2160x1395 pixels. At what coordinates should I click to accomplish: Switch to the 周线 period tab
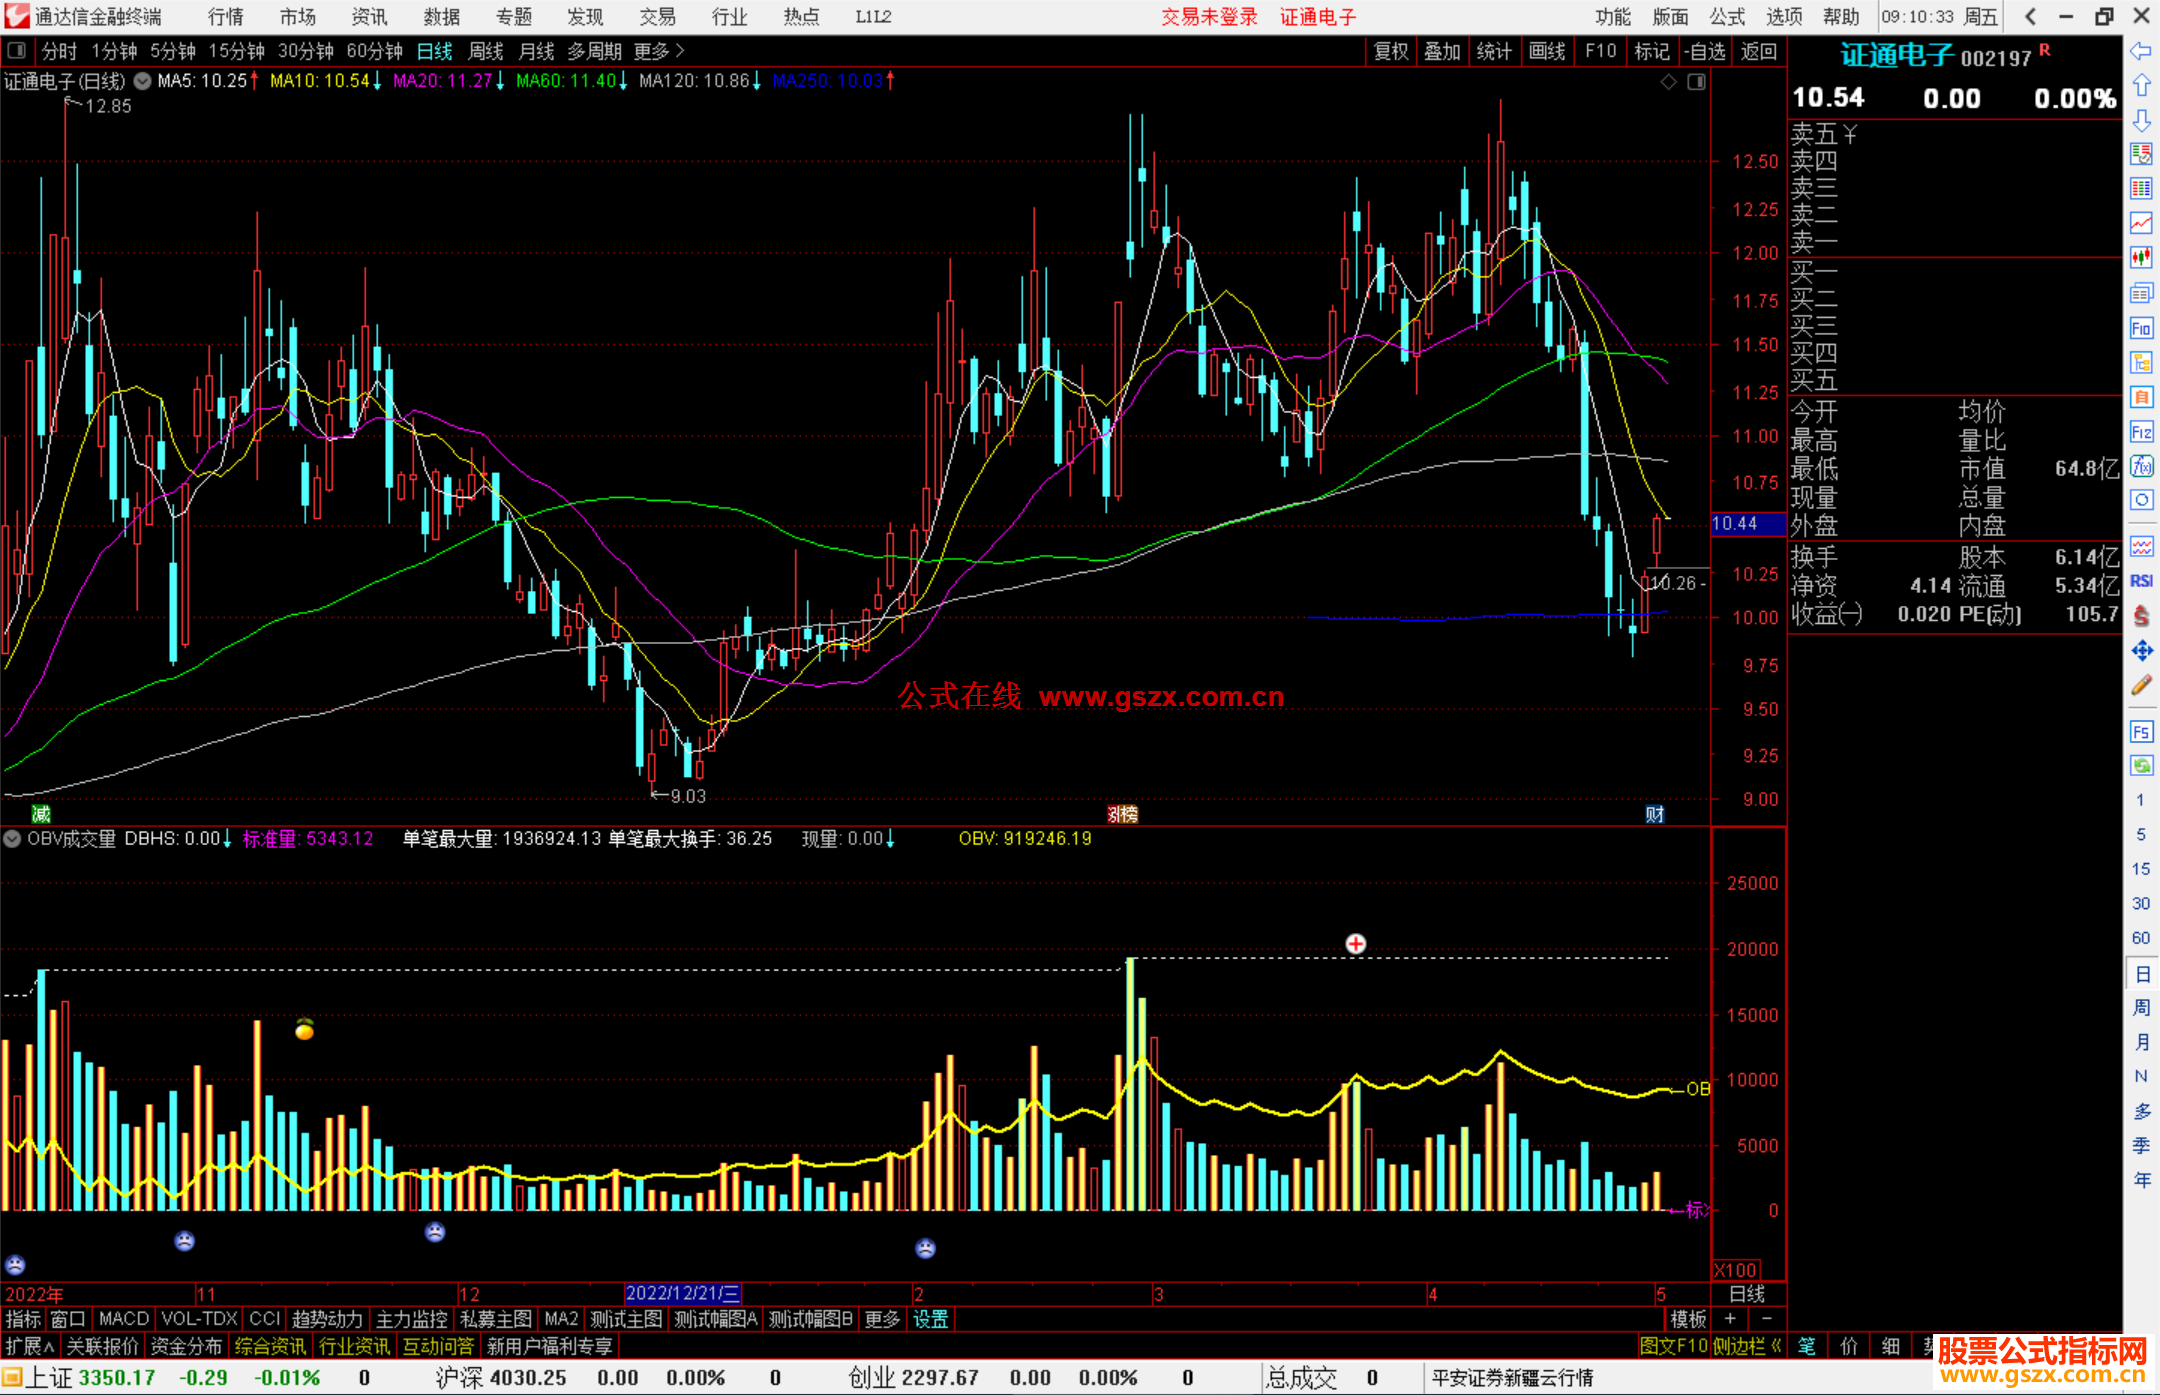(x=485, y=51)
